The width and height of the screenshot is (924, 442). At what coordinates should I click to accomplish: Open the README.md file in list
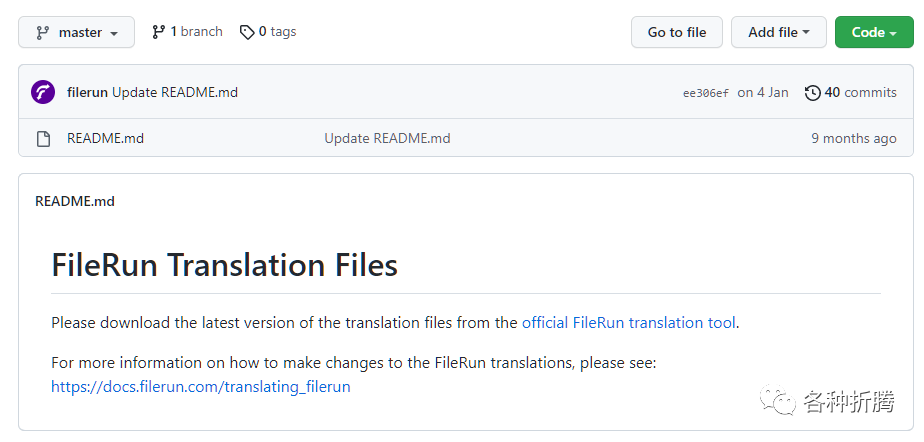tap(105, 139)
